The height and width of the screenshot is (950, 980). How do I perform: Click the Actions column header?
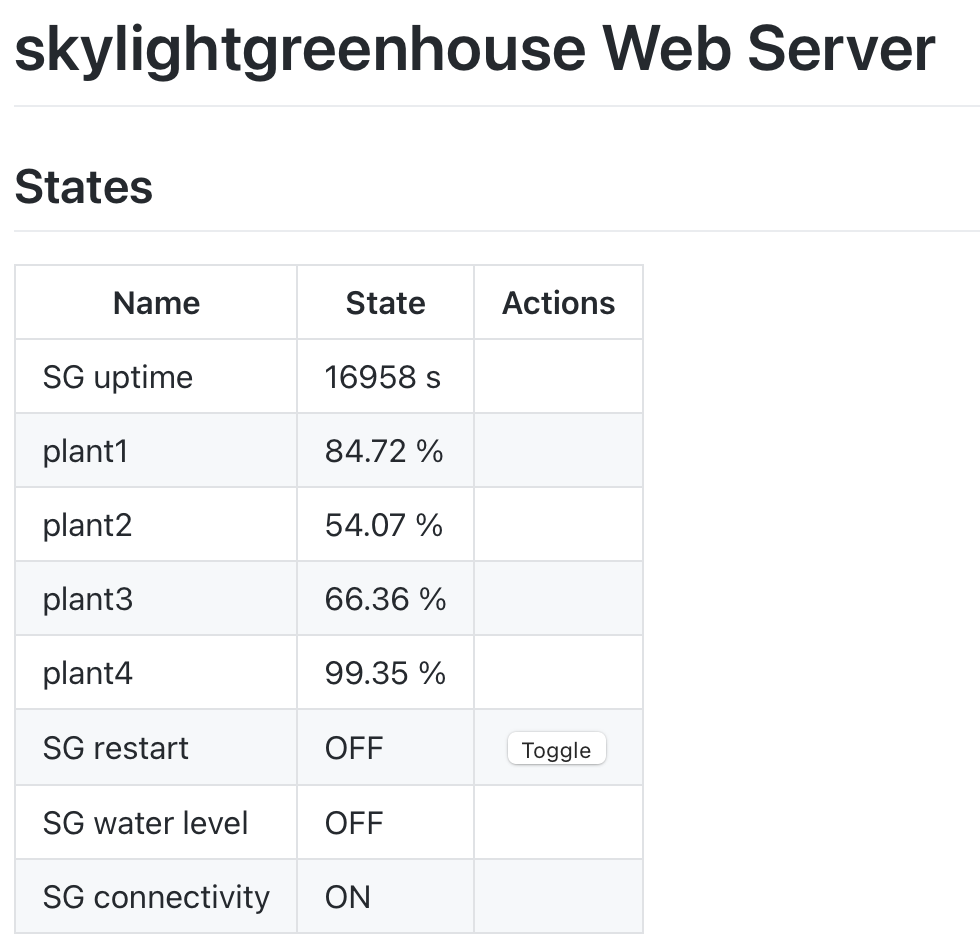tap(558, 302)
